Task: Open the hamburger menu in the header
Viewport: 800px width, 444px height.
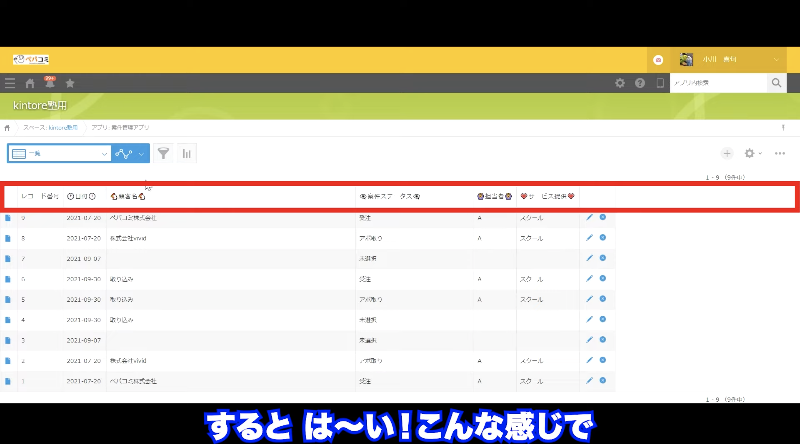Action: (x=10, y=83)
